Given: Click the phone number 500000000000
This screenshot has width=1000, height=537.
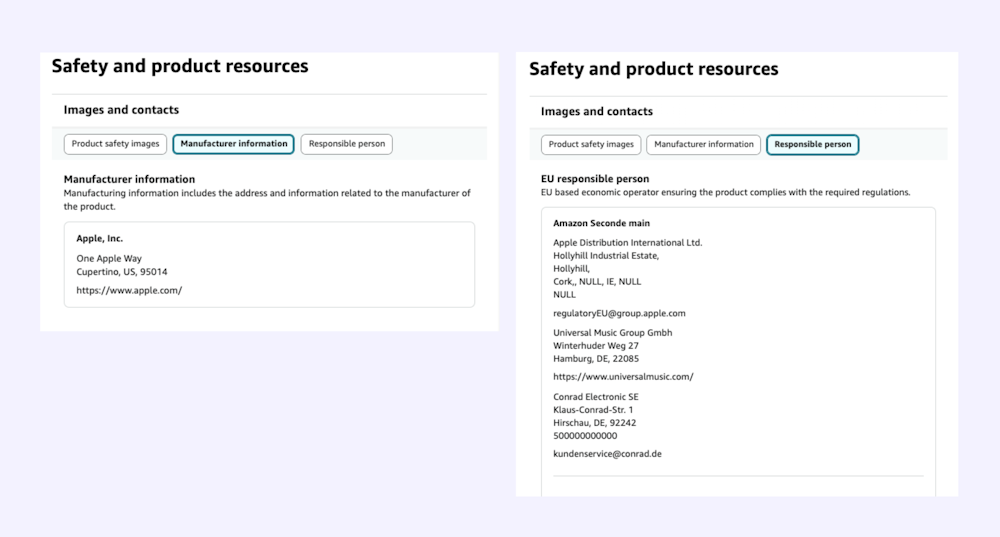Looking at the screenshot, I should (x=585, y=436).
